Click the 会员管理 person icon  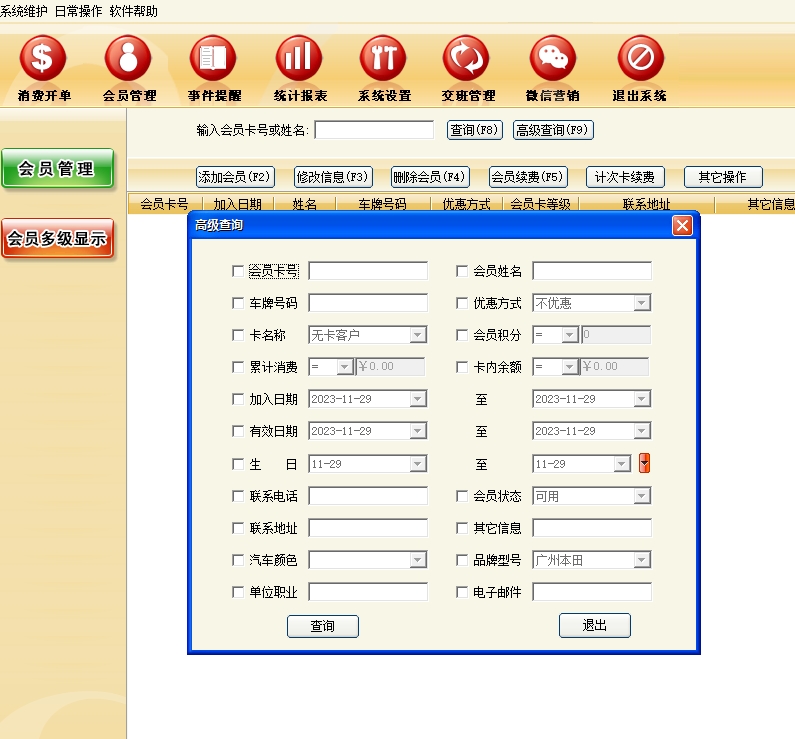click(128, 59)
